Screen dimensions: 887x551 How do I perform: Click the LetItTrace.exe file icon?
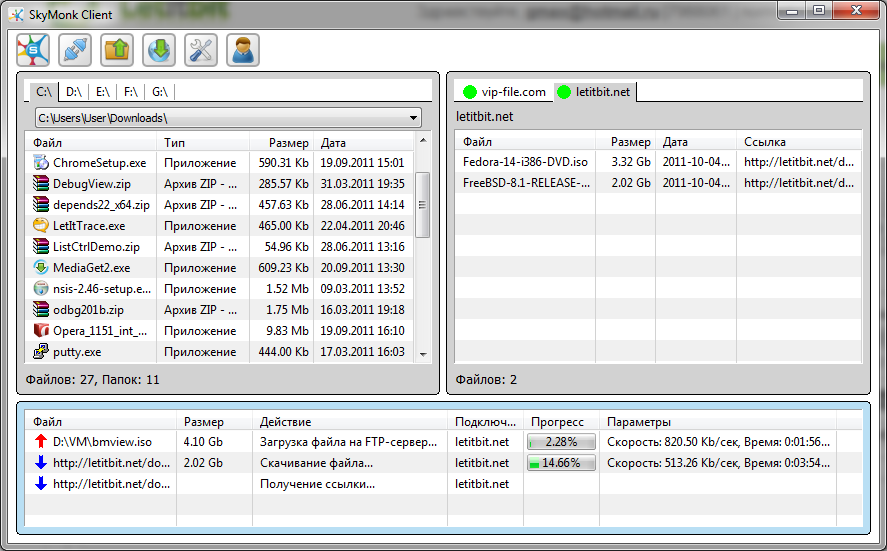coord(41,225)
